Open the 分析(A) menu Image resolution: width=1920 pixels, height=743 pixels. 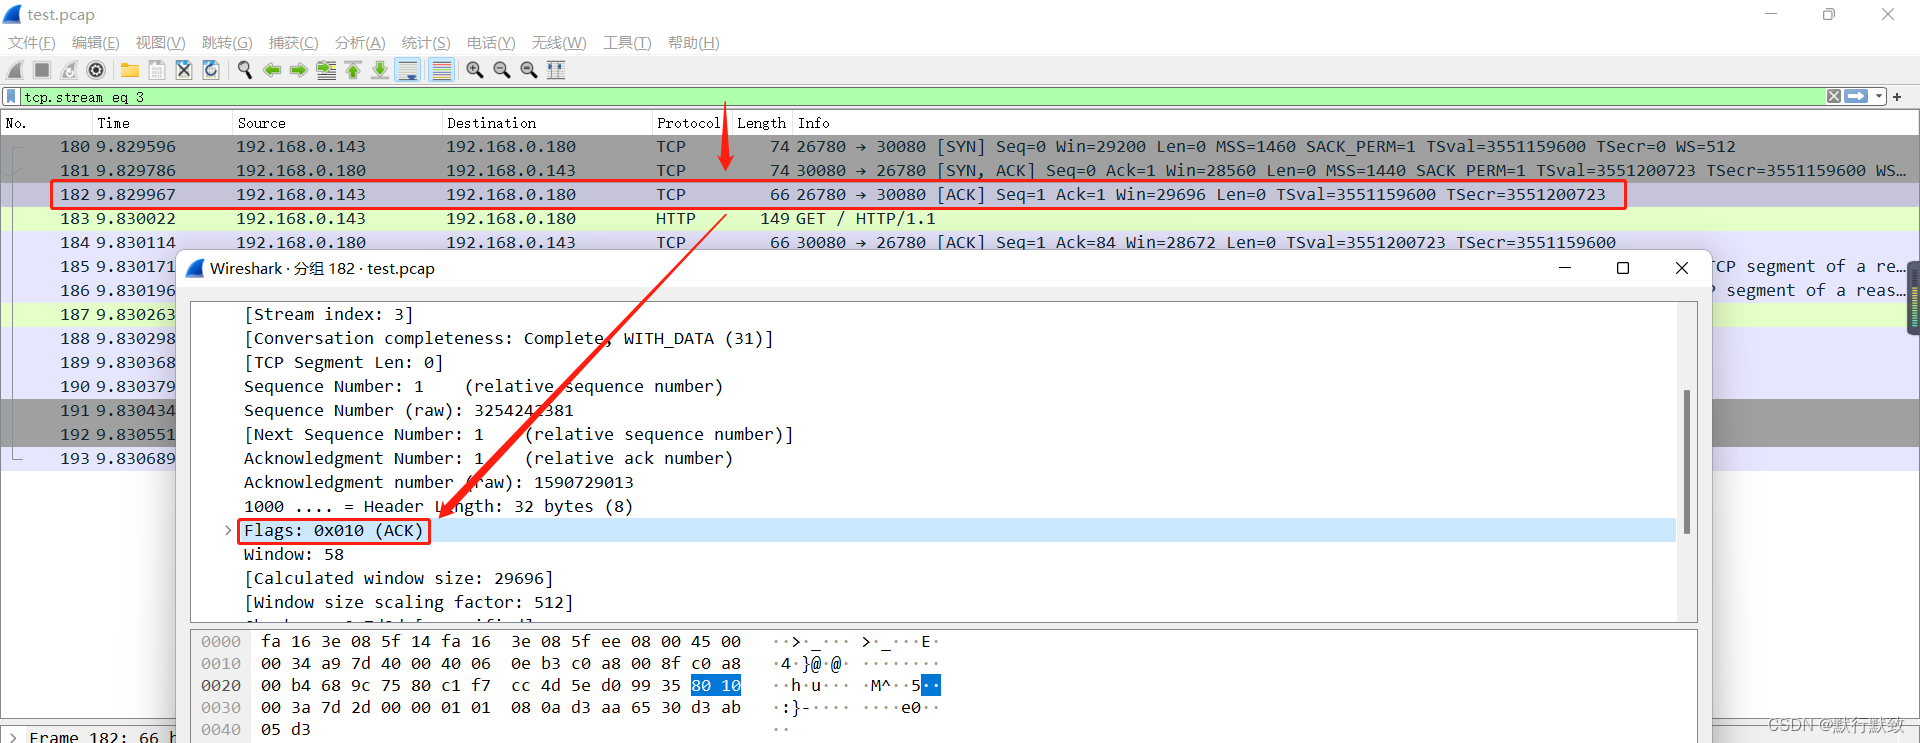(360, 43)
